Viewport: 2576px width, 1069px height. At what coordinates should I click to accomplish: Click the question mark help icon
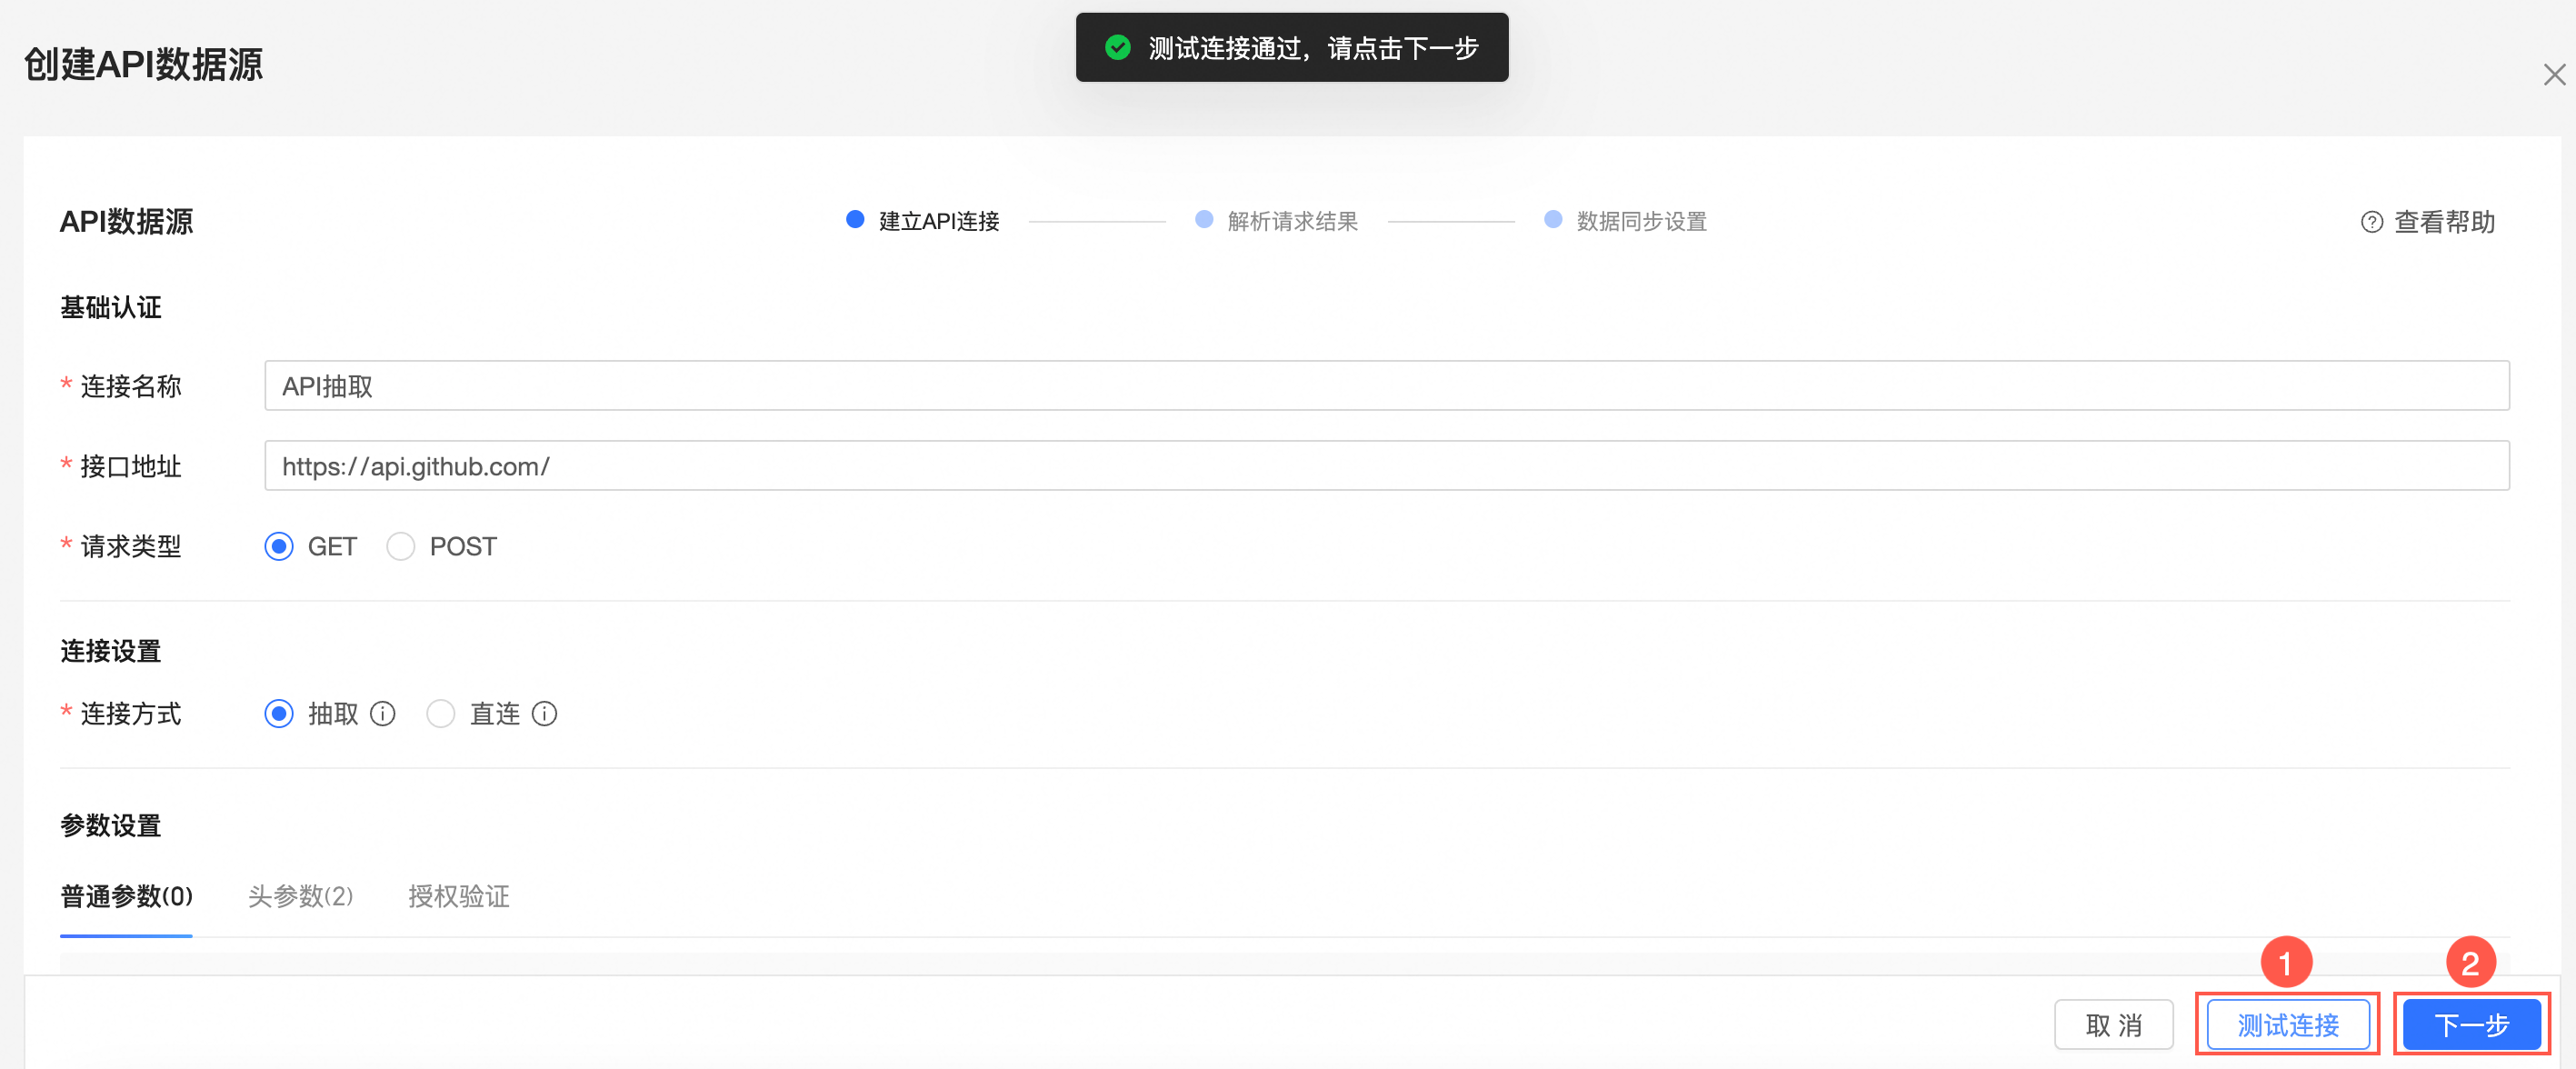click(2371, 222)
